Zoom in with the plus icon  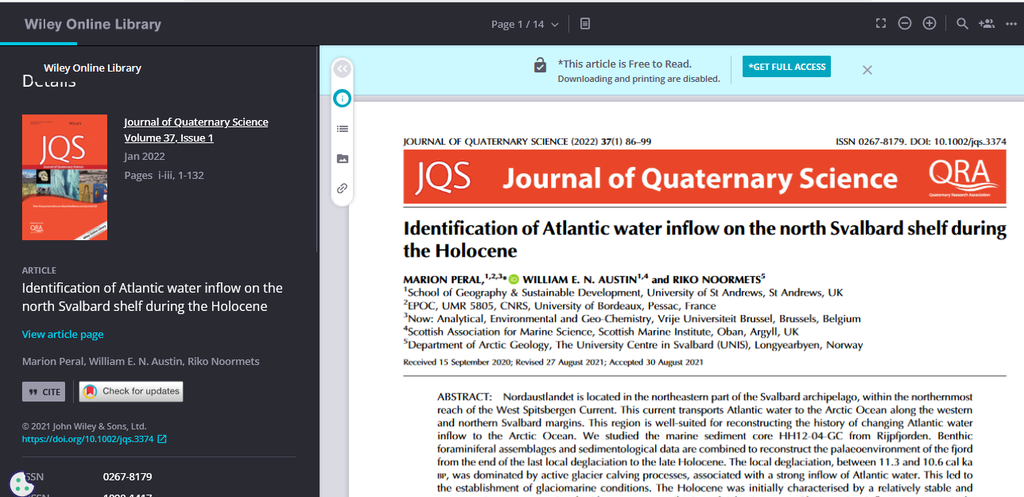[929, 24]
